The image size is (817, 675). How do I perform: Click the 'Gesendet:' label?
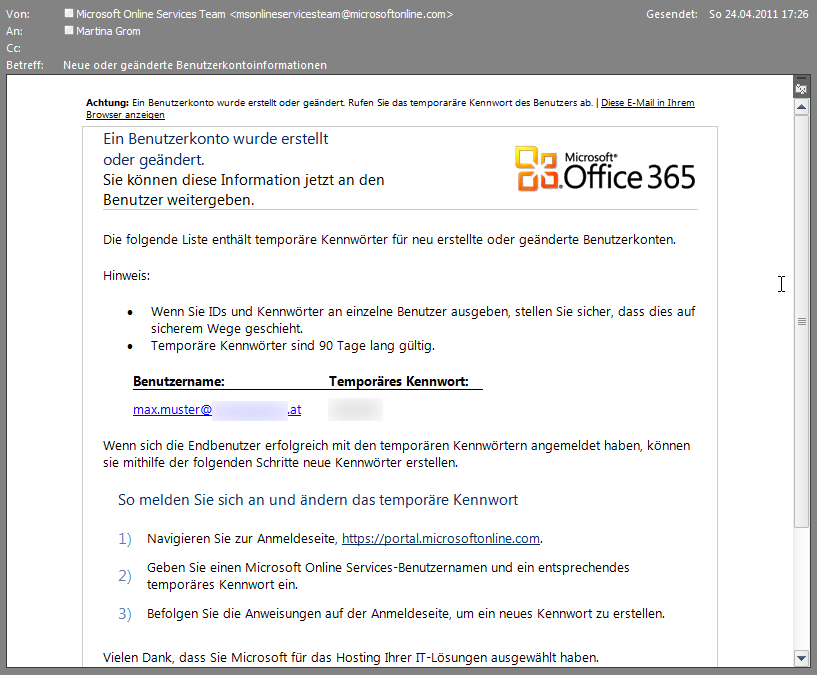[x=672, y=14]
